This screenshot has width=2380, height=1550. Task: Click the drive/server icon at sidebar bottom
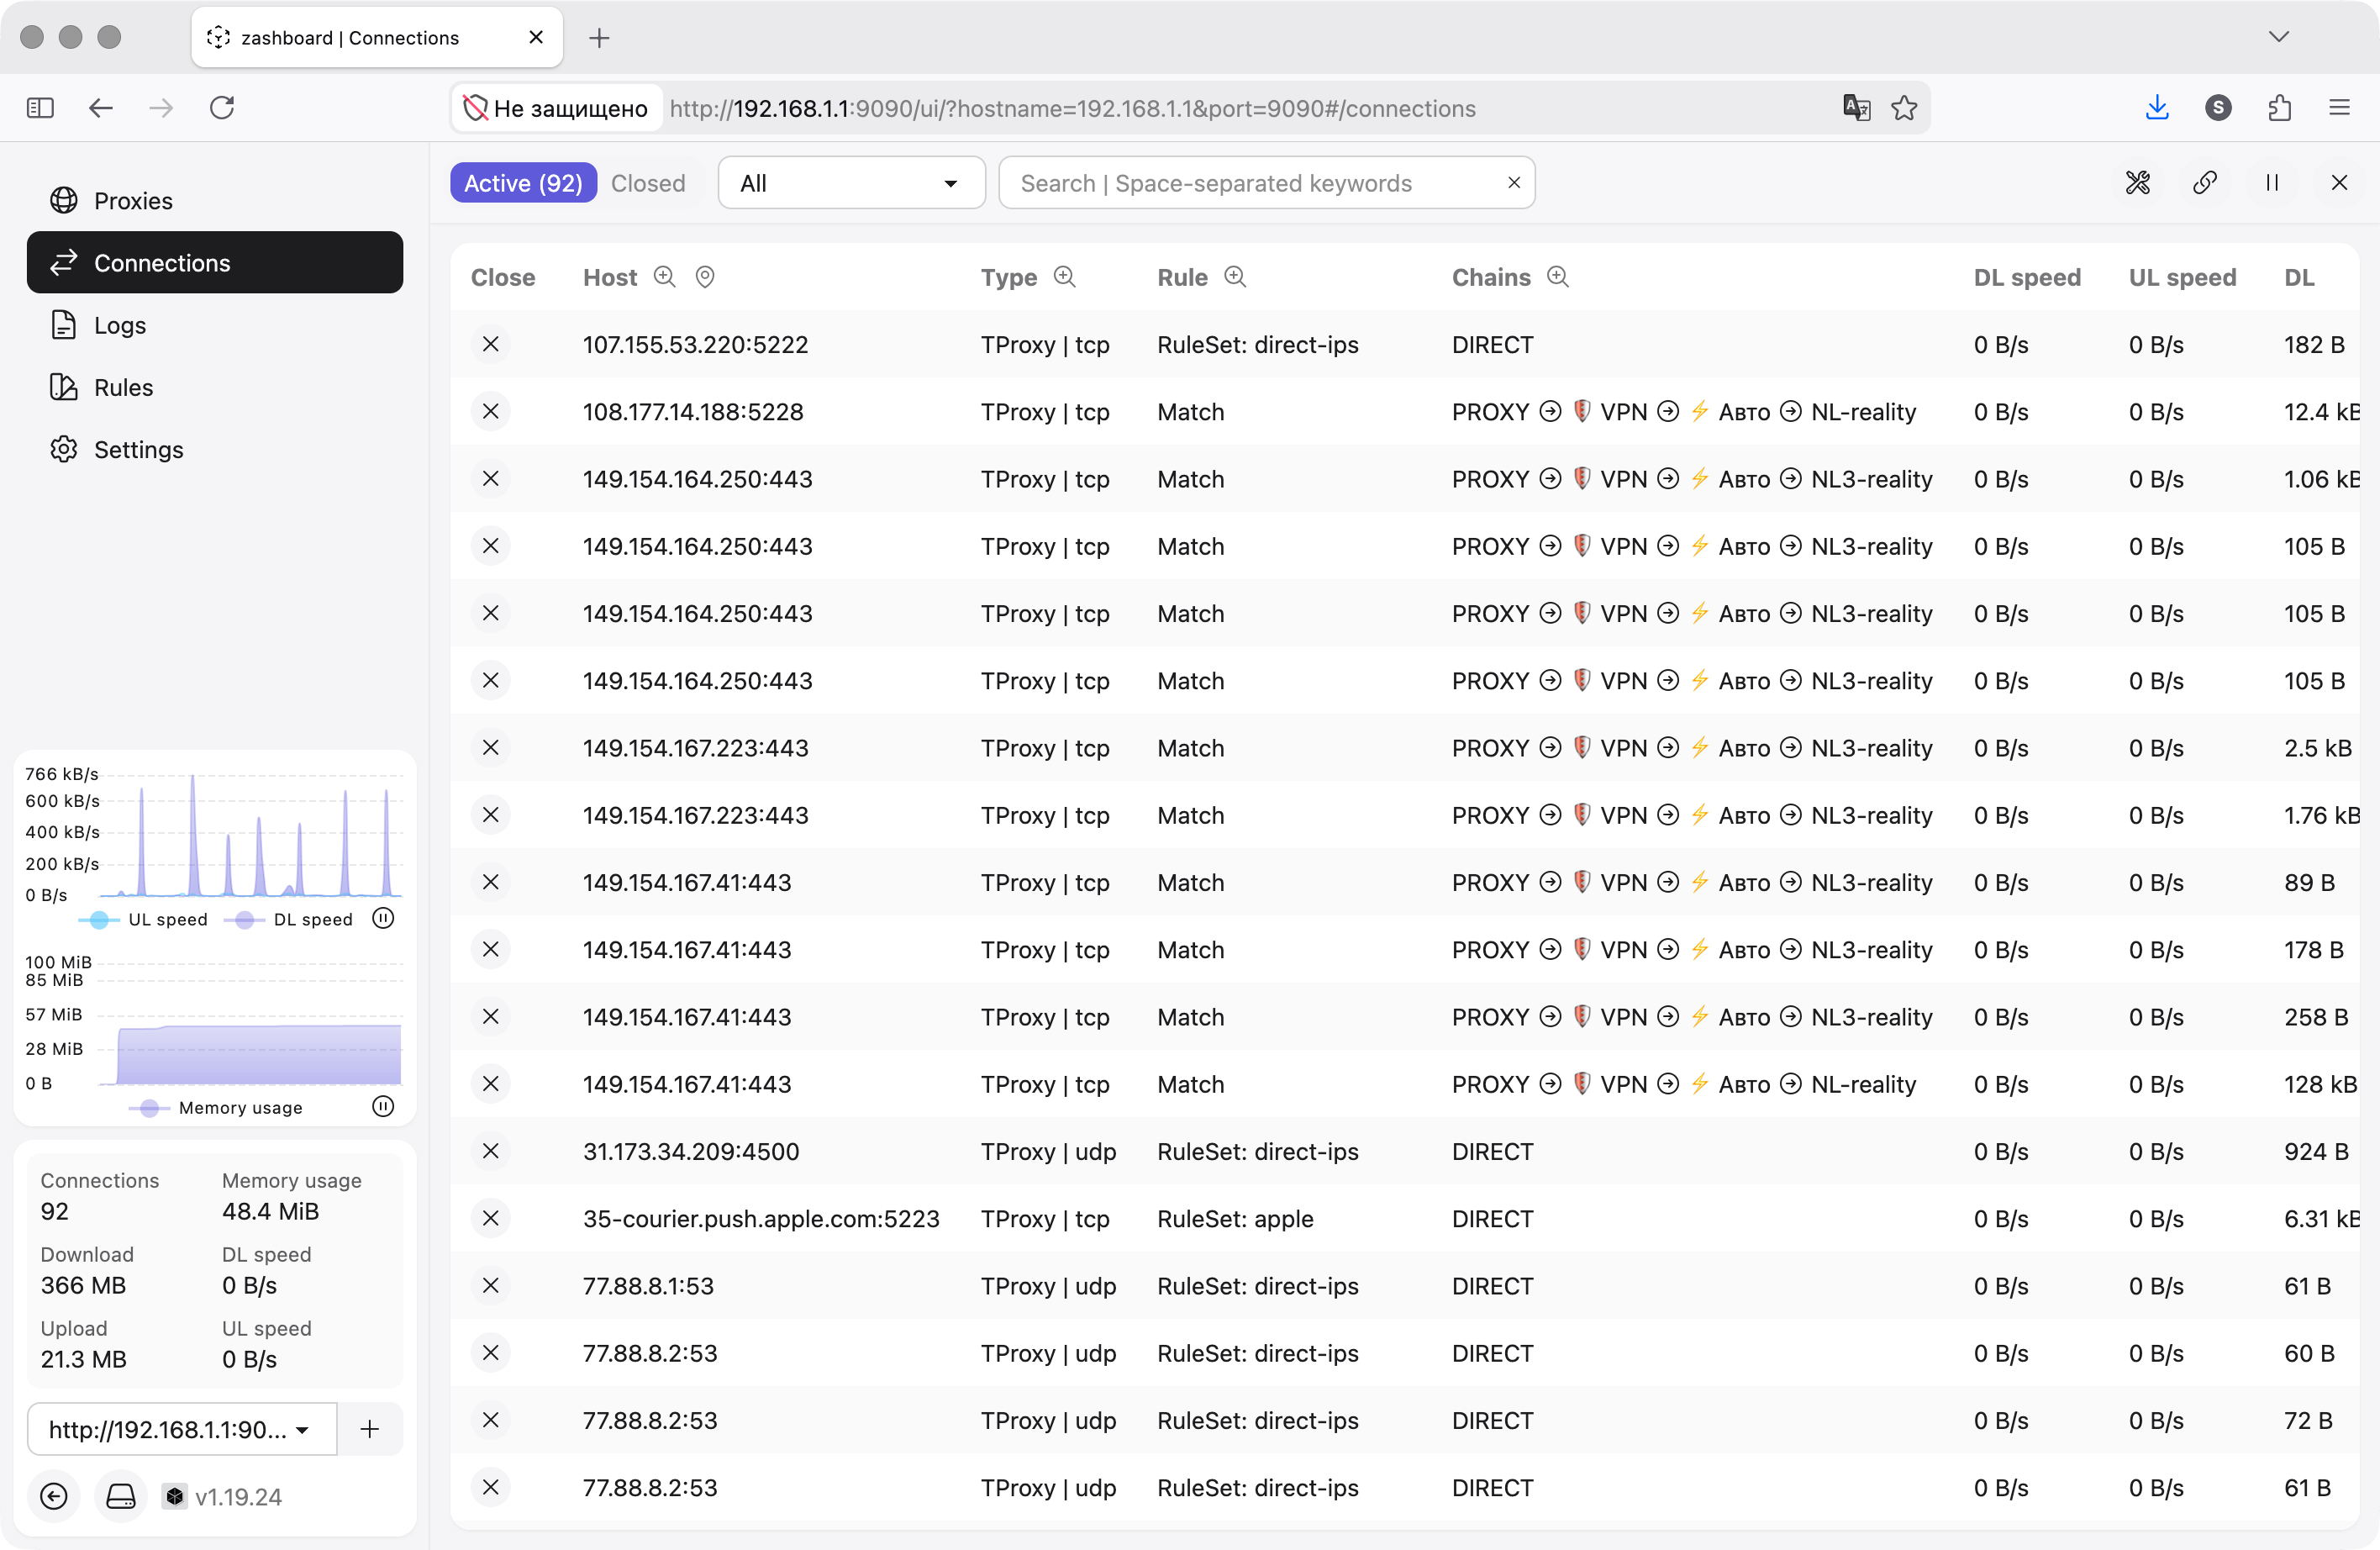(x=121, y=1496)
